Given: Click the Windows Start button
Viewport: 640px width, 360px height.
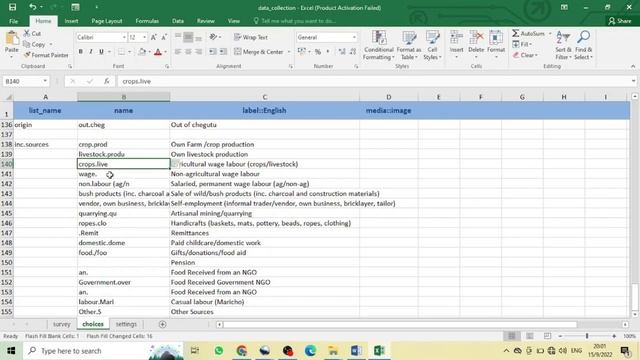Looking at the screenshot, I should 11,351.
